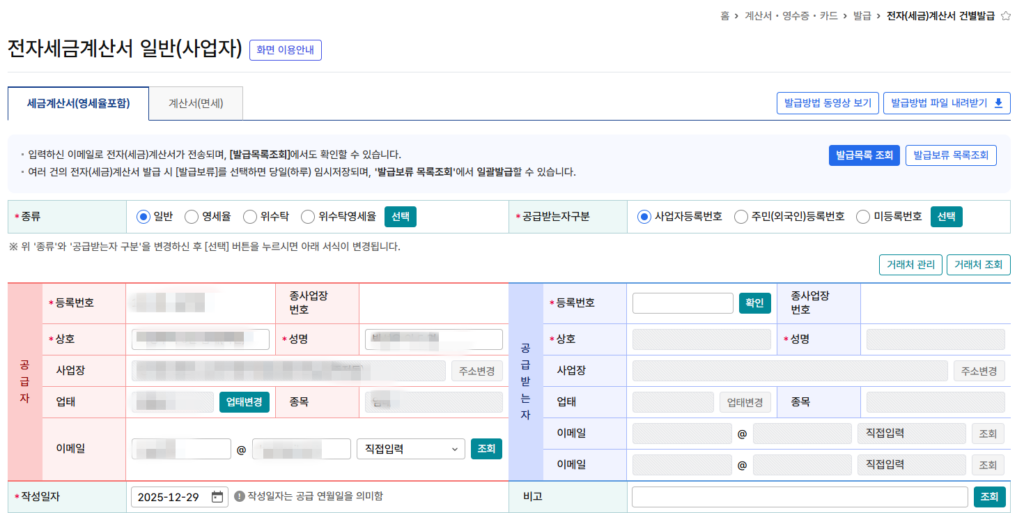Choose 주민(외국인)등록번호 radio option
The width and height of the screenshot is (1024, 513).
click(741, 217)
